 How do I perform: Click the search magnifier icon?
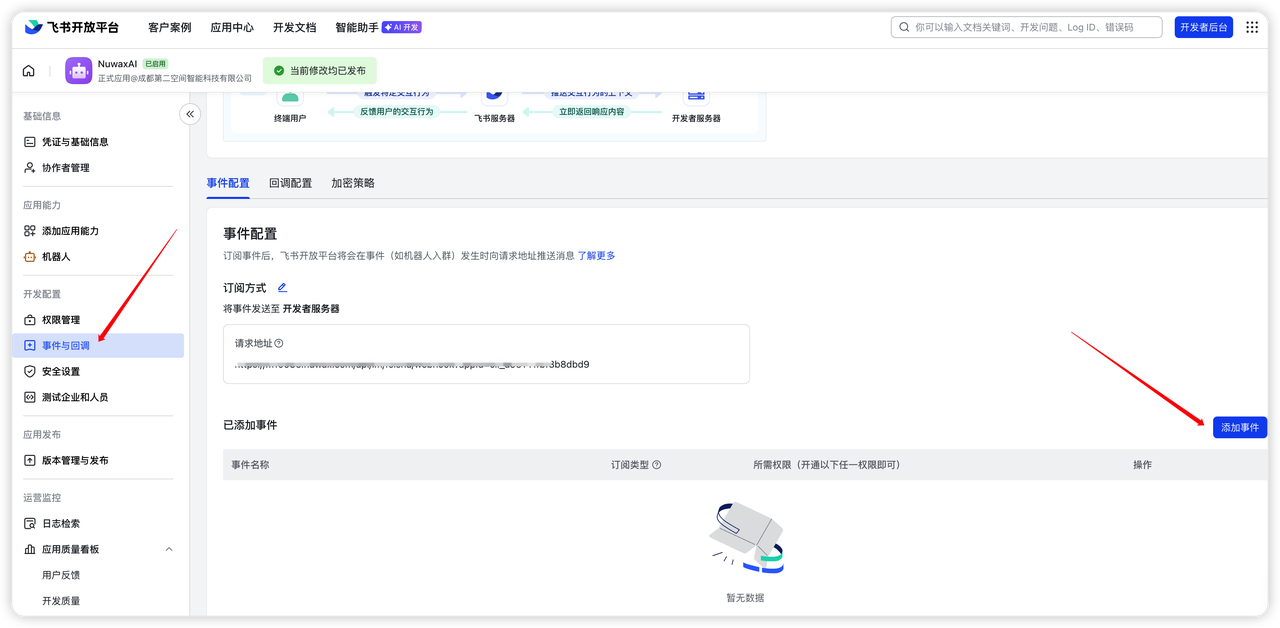point(904,27)
